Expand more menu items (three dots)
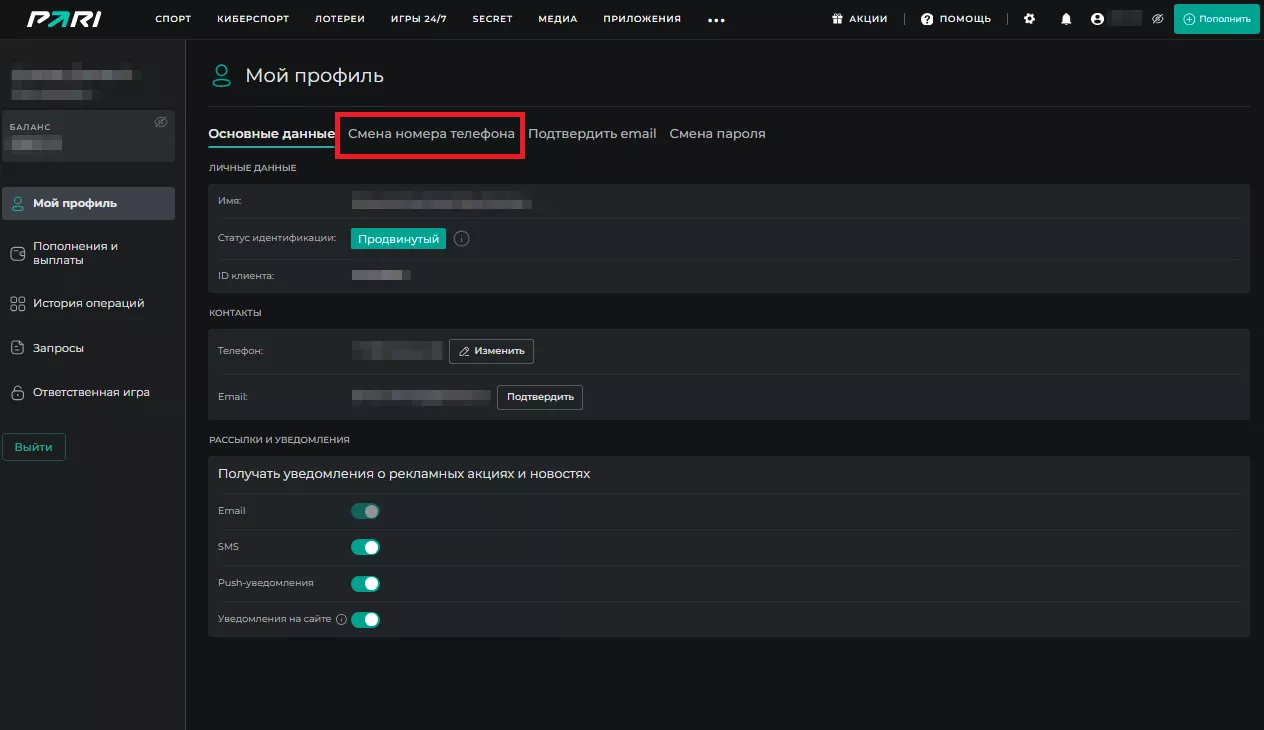1264x730 pixels. tap(716, 19)
